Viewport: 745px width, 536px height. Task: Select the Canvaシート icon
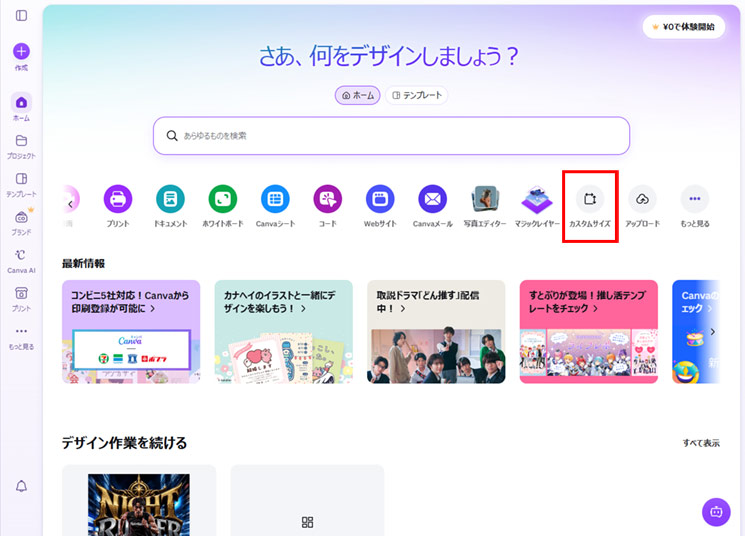(275, 199)
